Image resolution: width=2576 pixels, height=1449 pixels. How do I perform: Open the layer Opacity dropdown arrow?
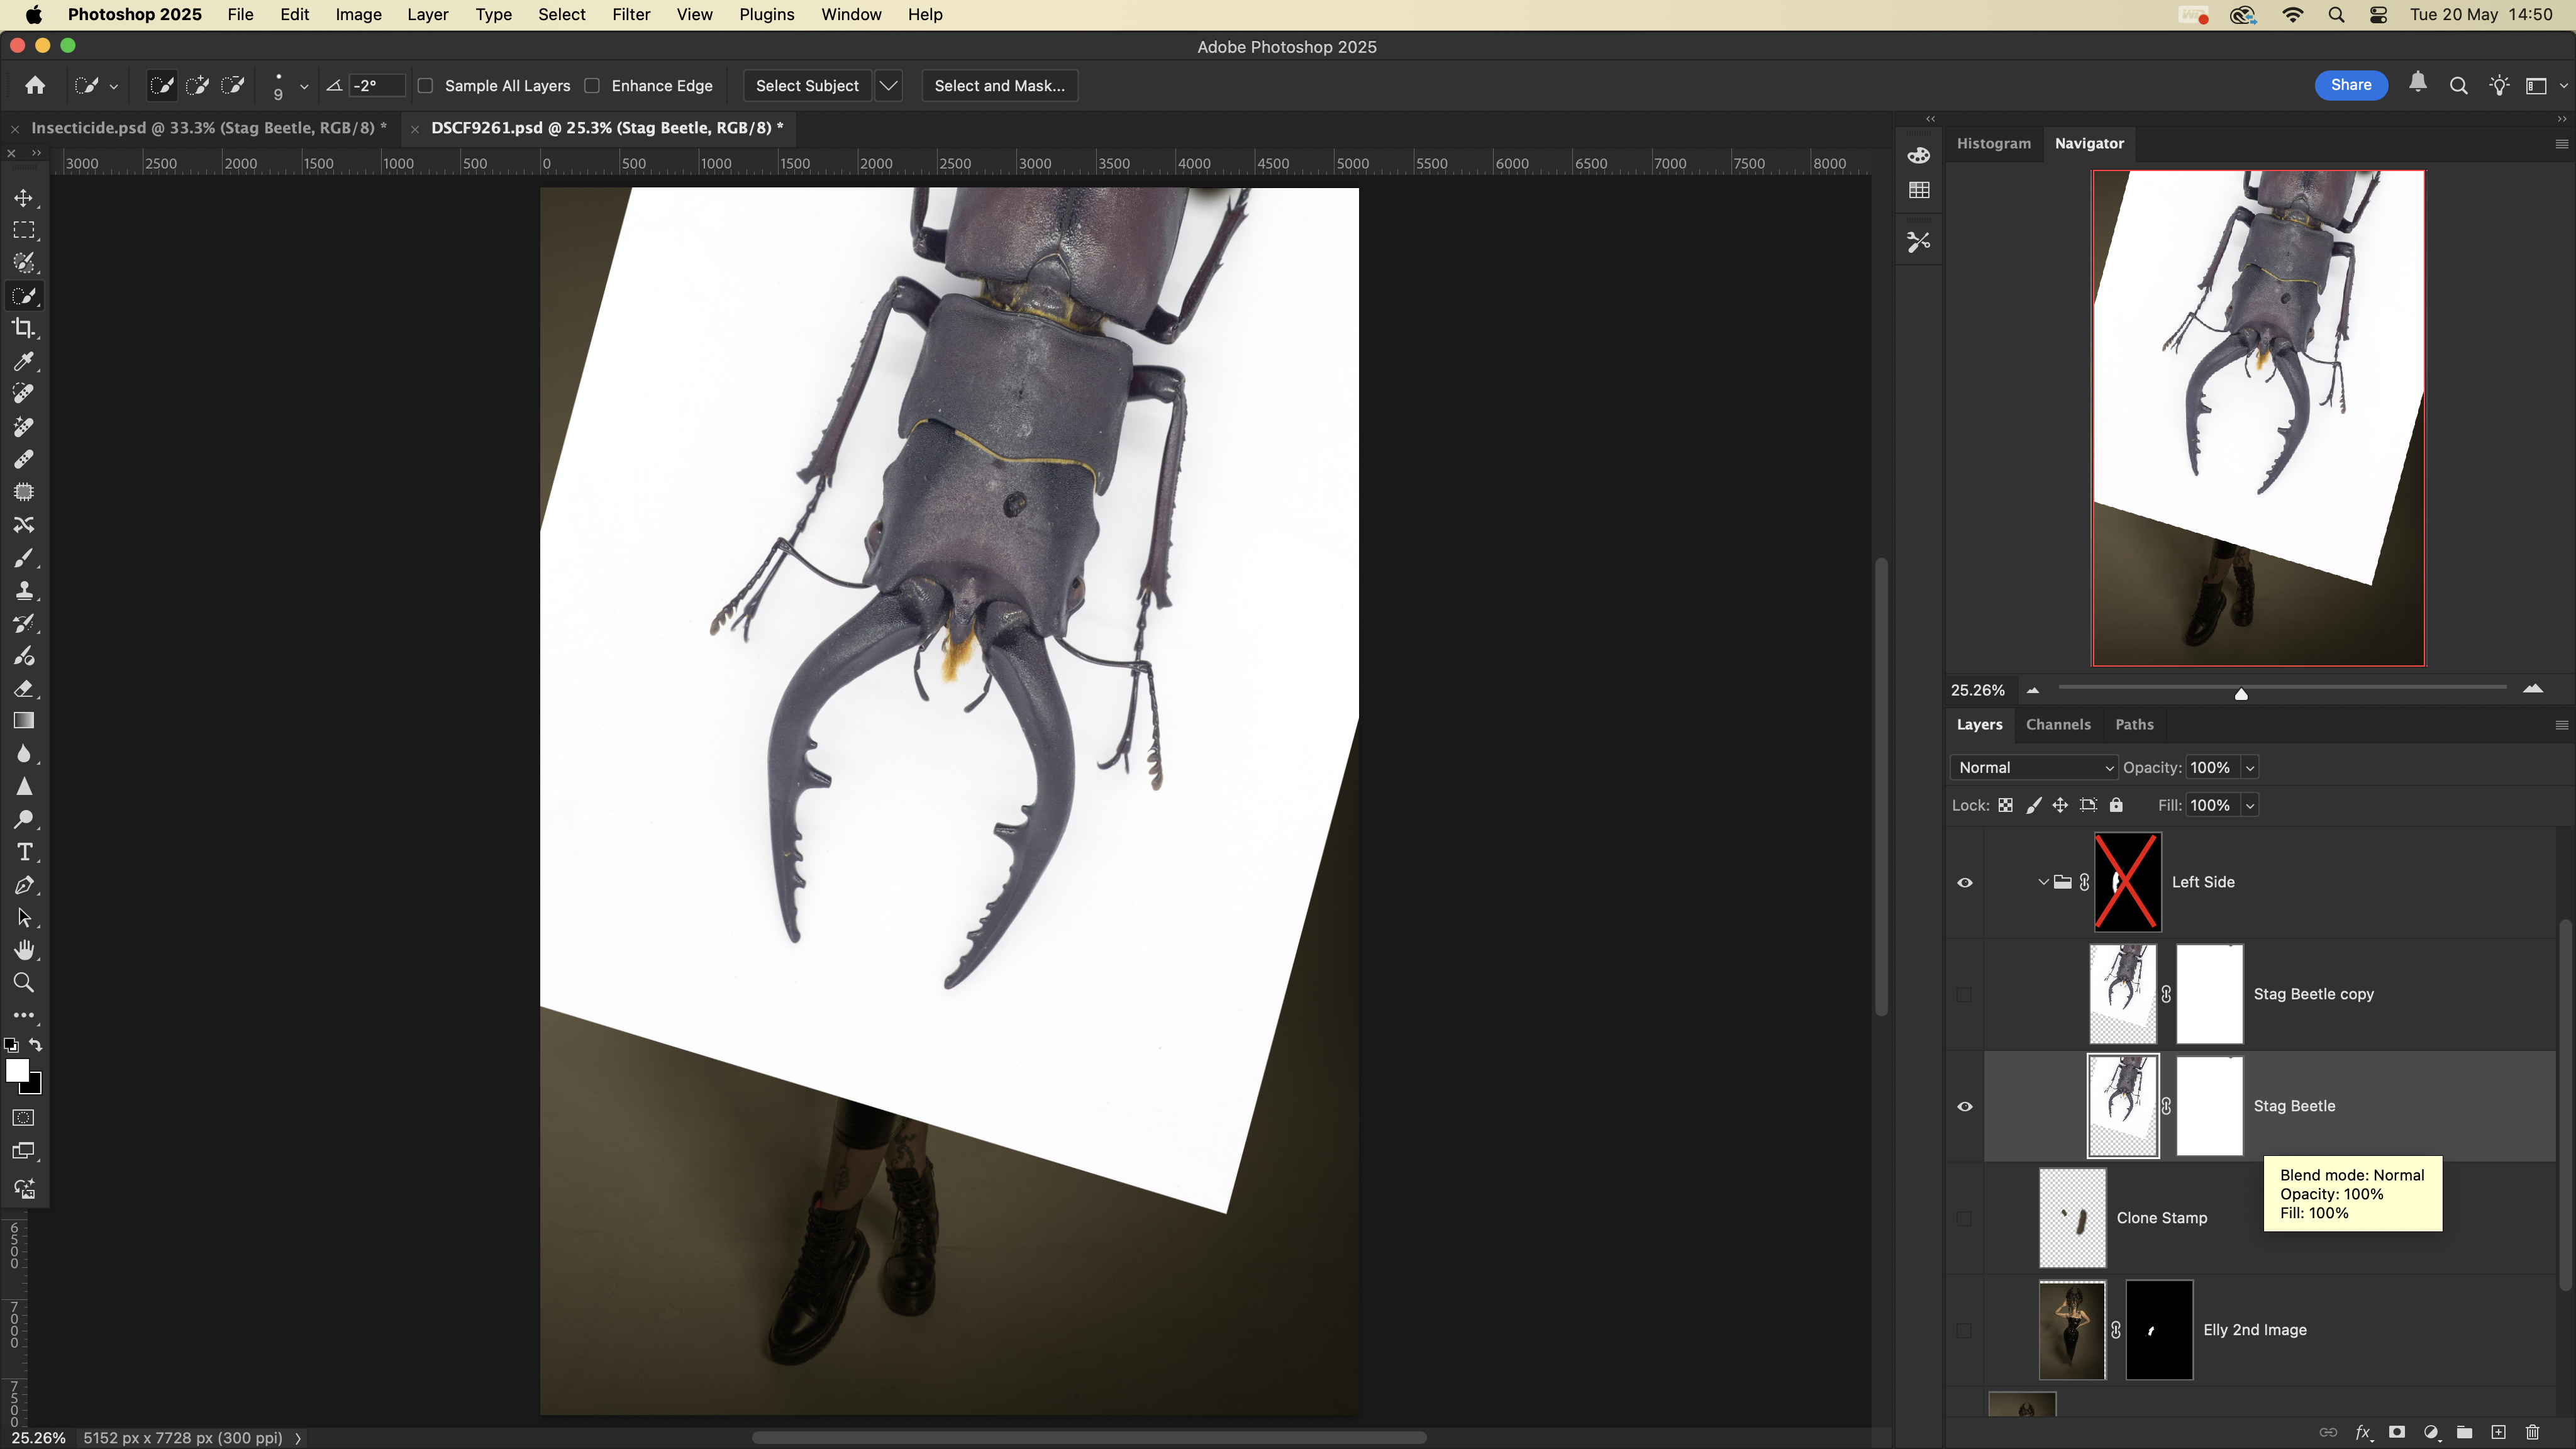(2250, 767)
